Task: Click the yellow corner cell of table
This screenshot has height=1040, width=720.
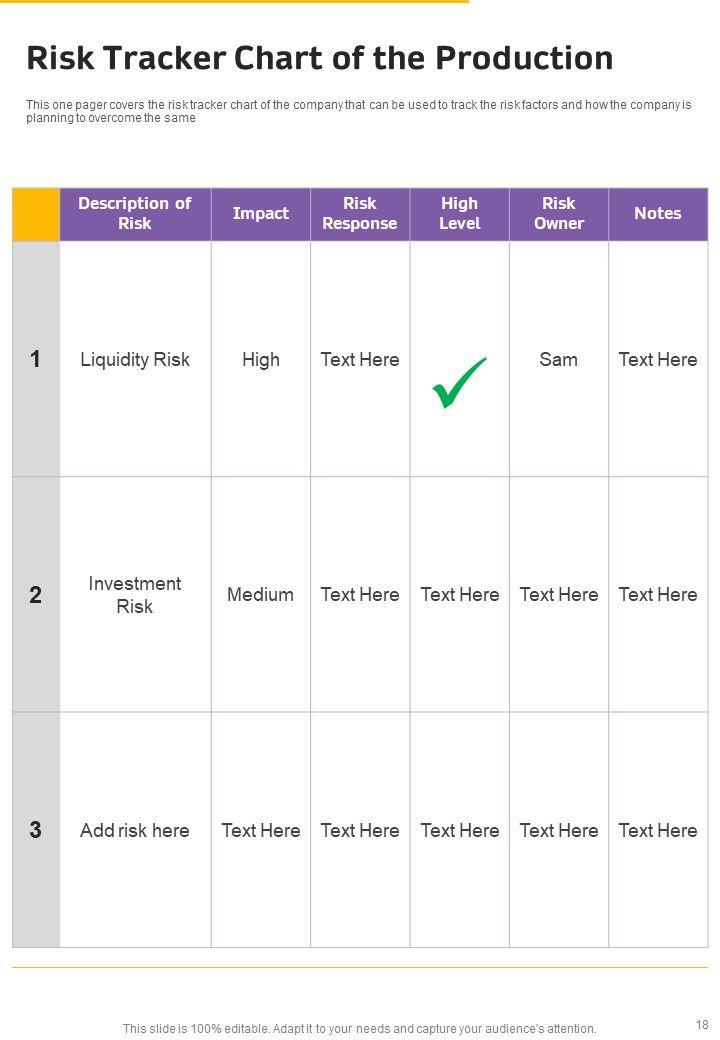Action: click(x=36, y=214)
